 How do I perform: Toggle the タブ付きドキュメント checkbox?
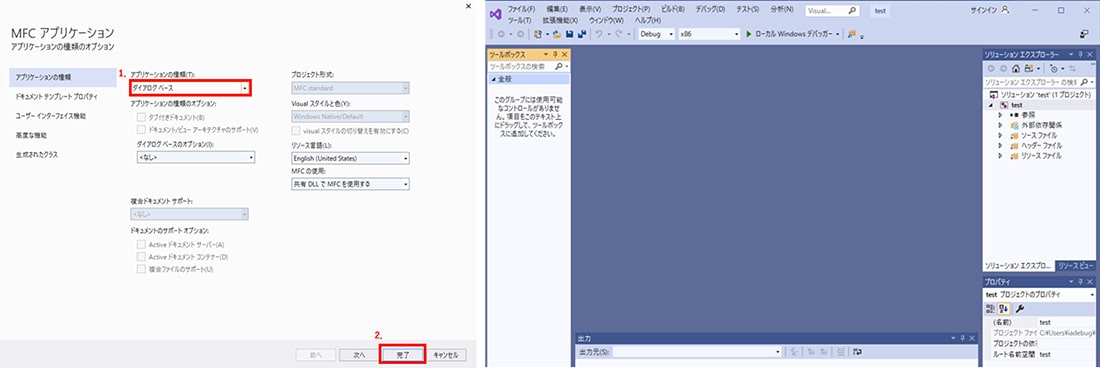click(141, 117)
